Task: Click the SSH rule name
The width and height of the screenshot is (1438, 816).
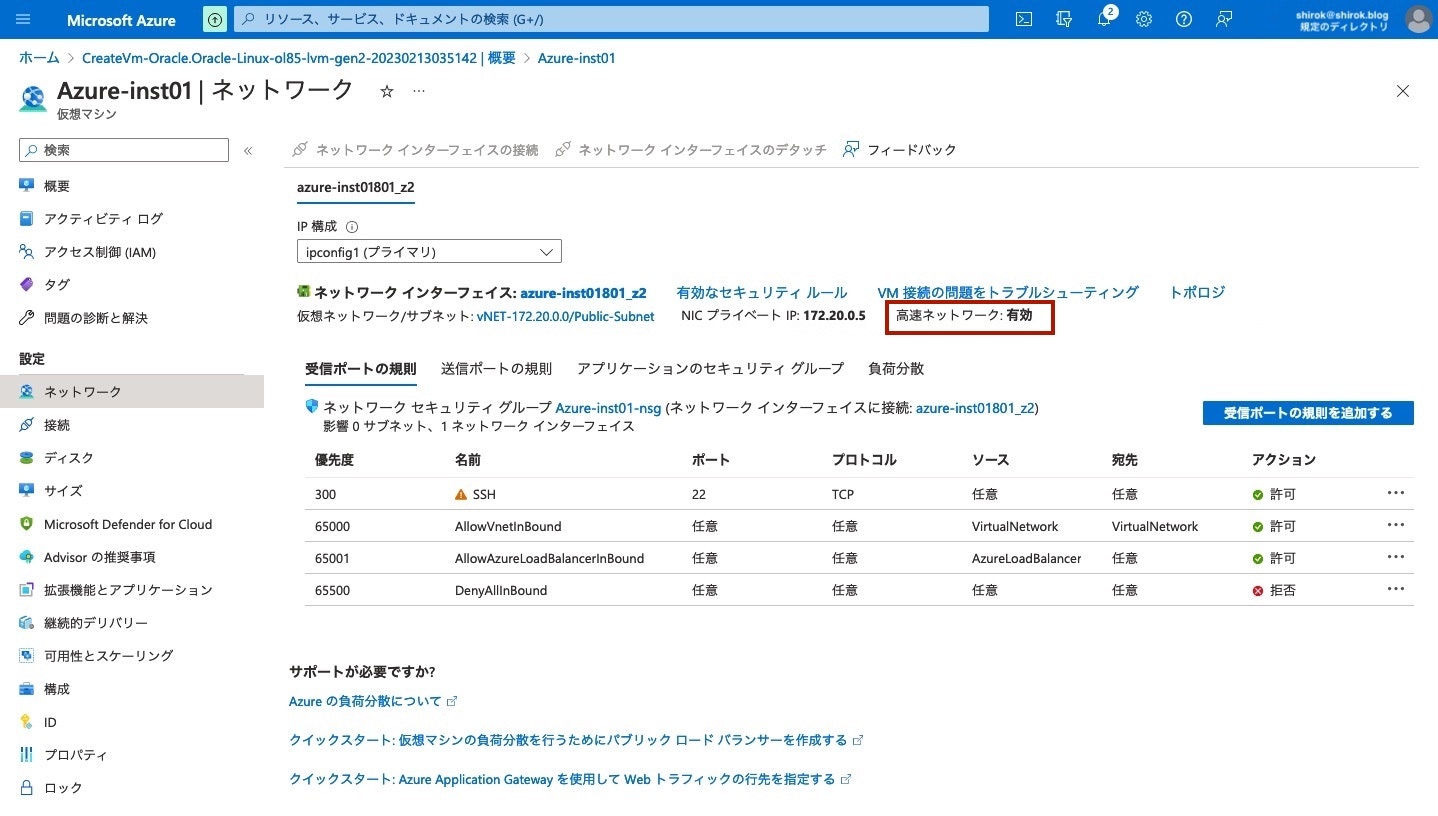Action: 484,494
